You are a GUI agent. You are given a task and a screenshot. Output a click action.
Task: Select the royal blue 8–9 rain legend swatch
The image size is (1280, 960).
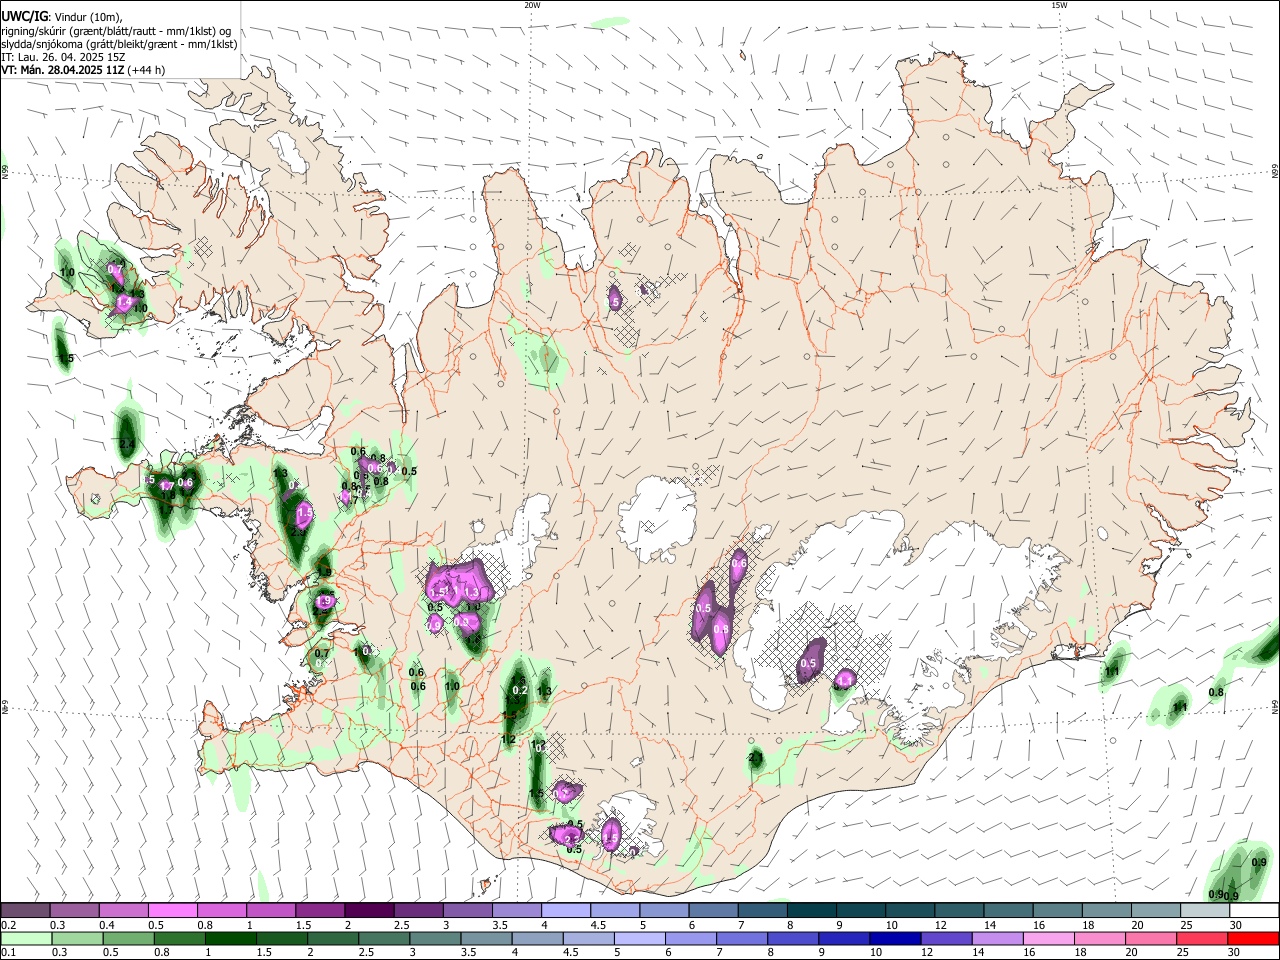pyautogui.click(x=793, y=938)
